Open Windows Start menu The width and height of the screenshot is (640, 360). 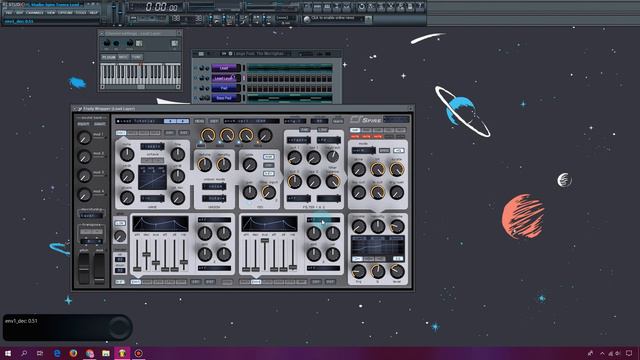(8, 353)
